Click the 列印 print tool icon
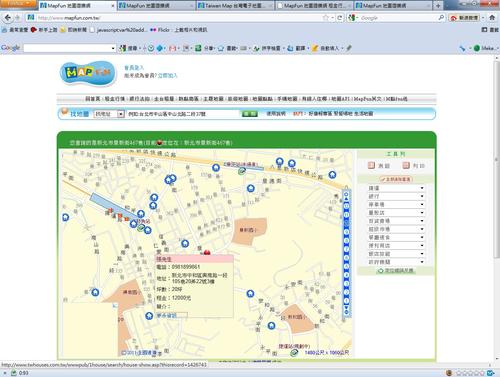Viewport: 500px width, 377px height. [406, 165]
